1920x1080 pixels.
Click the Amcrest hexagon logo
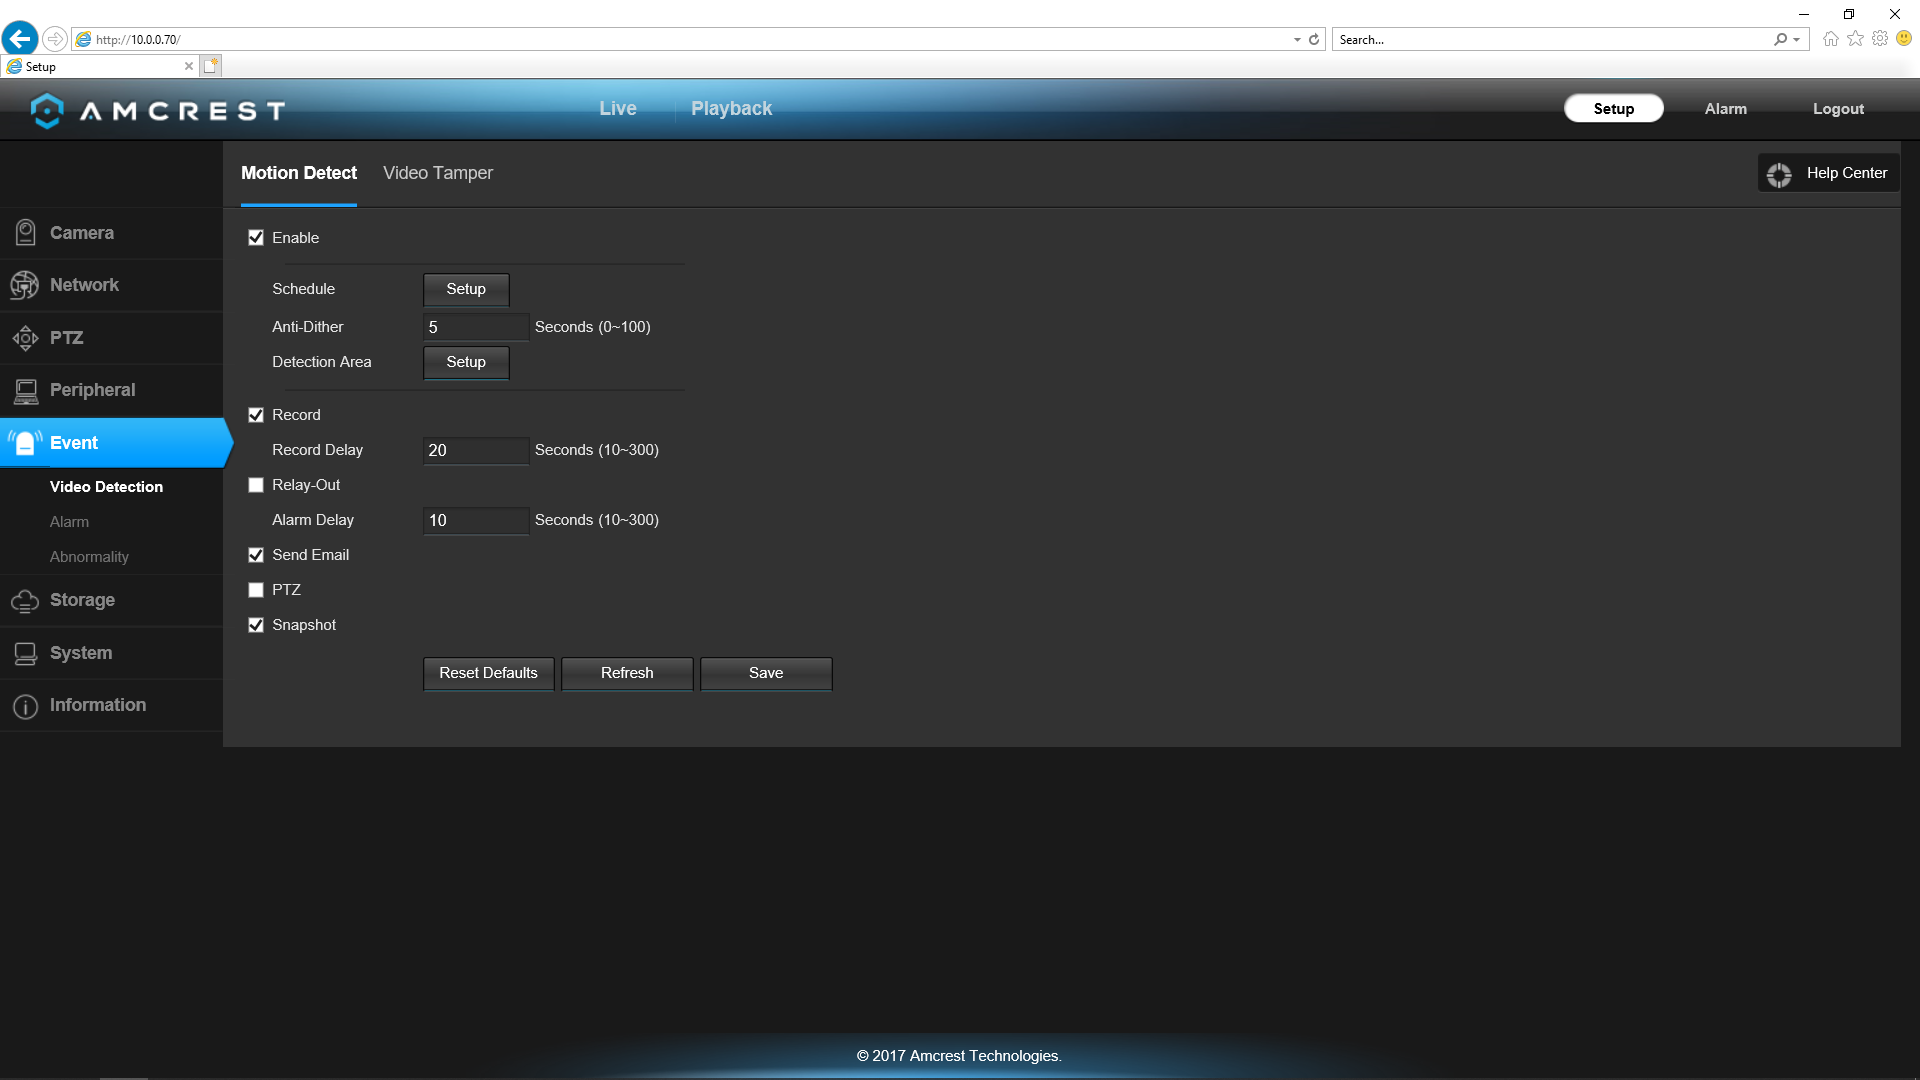point(47,110)
